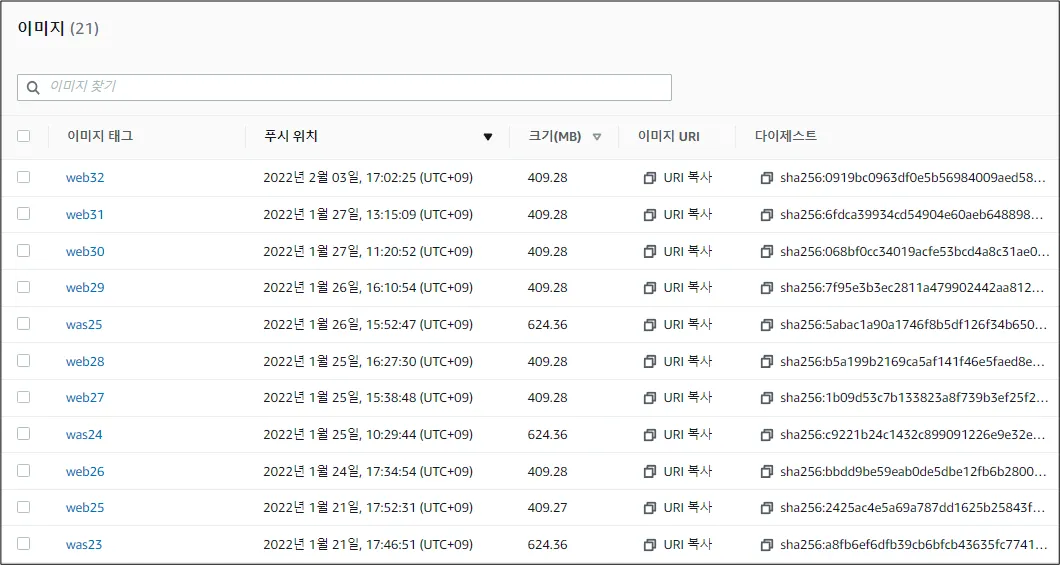The width and height of the screenshot is (1060, 565).
Task: Select the web32 image checkbox
Action: pos(24,177)
